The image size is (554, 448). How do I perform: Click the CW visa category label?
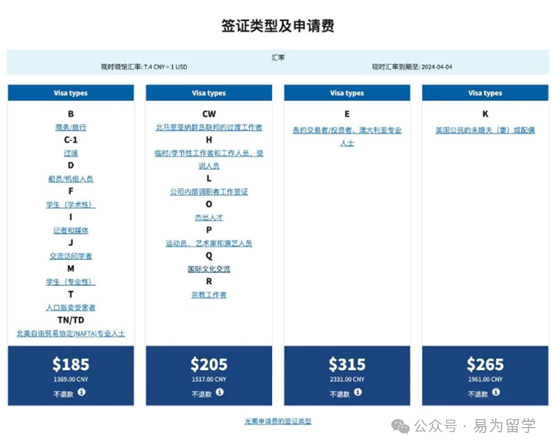(209, 114)
